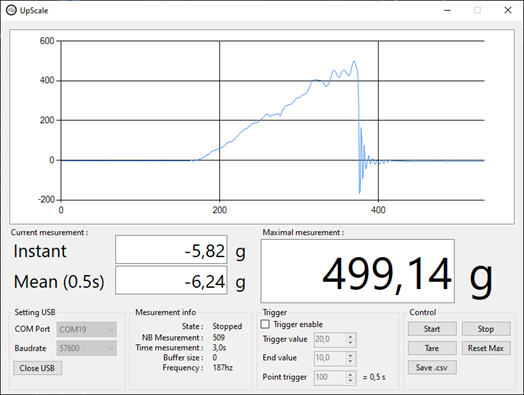
Task: Click the Close USB button
Action: click(x=37, y=368)
